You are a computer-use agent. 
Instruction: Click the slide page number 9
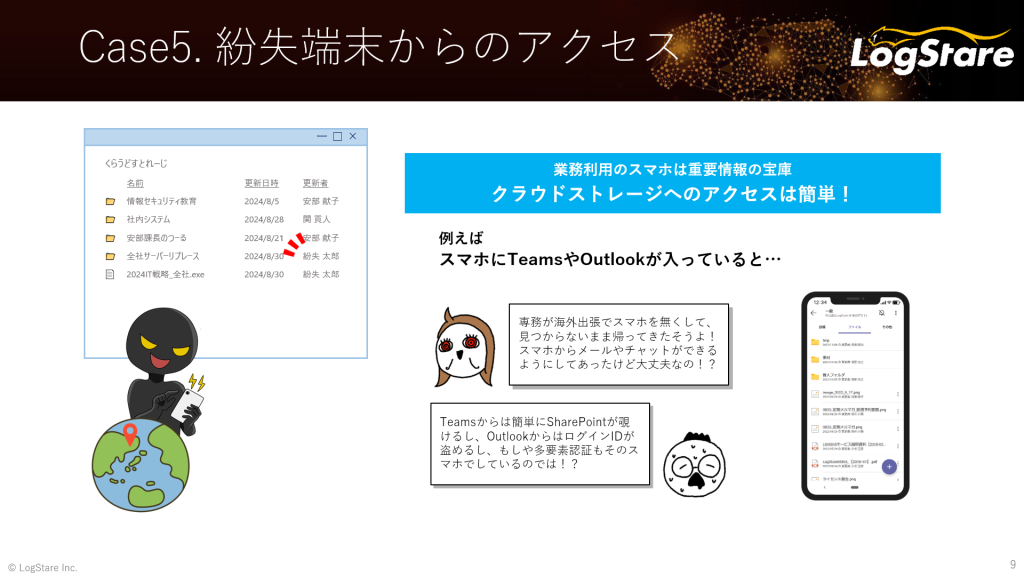click(x=1013, y=564)
